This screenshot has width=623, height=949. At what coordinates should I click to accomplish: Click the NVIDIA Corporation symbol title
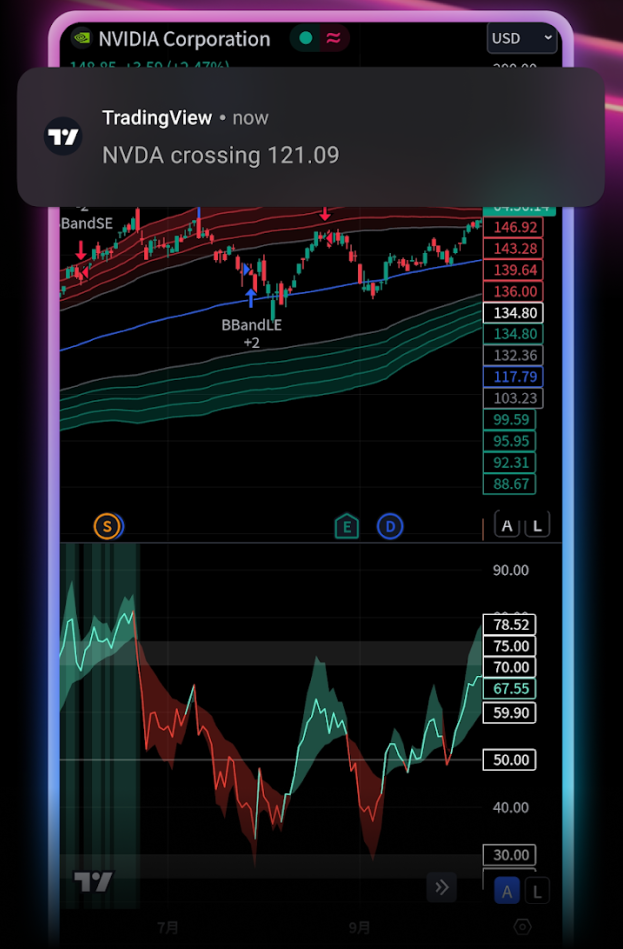coord(184,39)
